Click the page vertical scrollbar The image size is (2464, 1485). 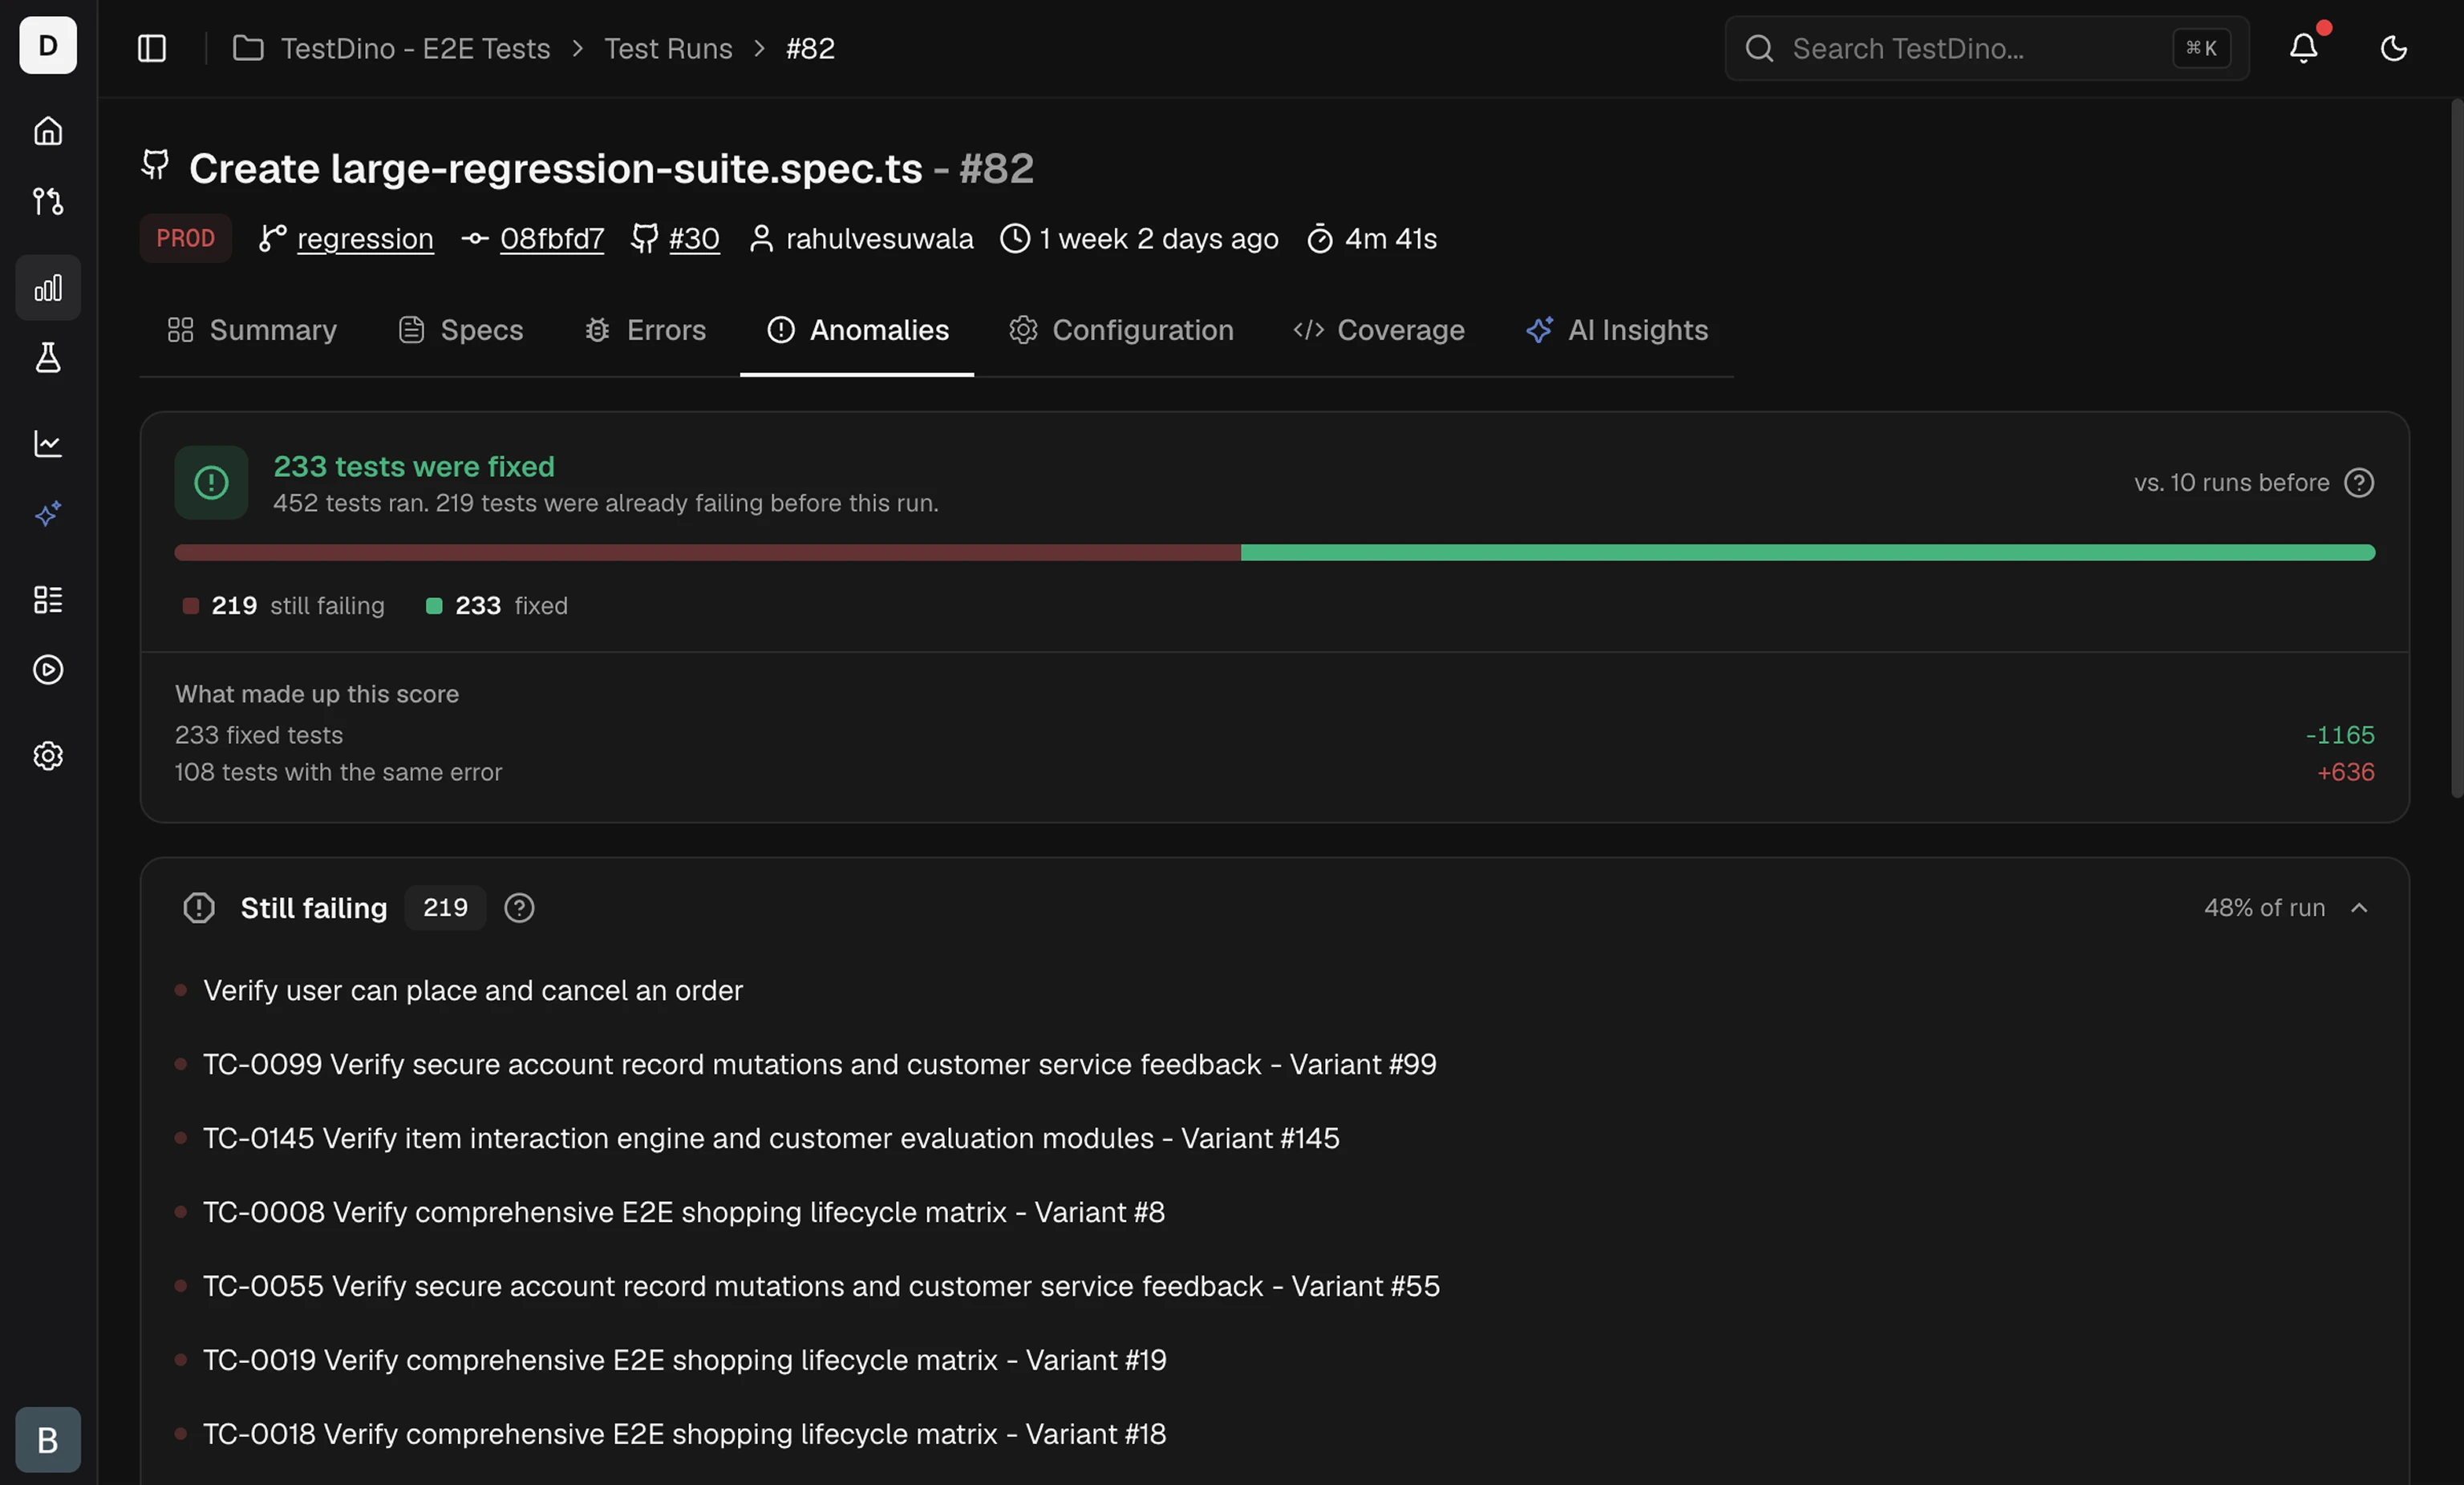pos(2456,448)
